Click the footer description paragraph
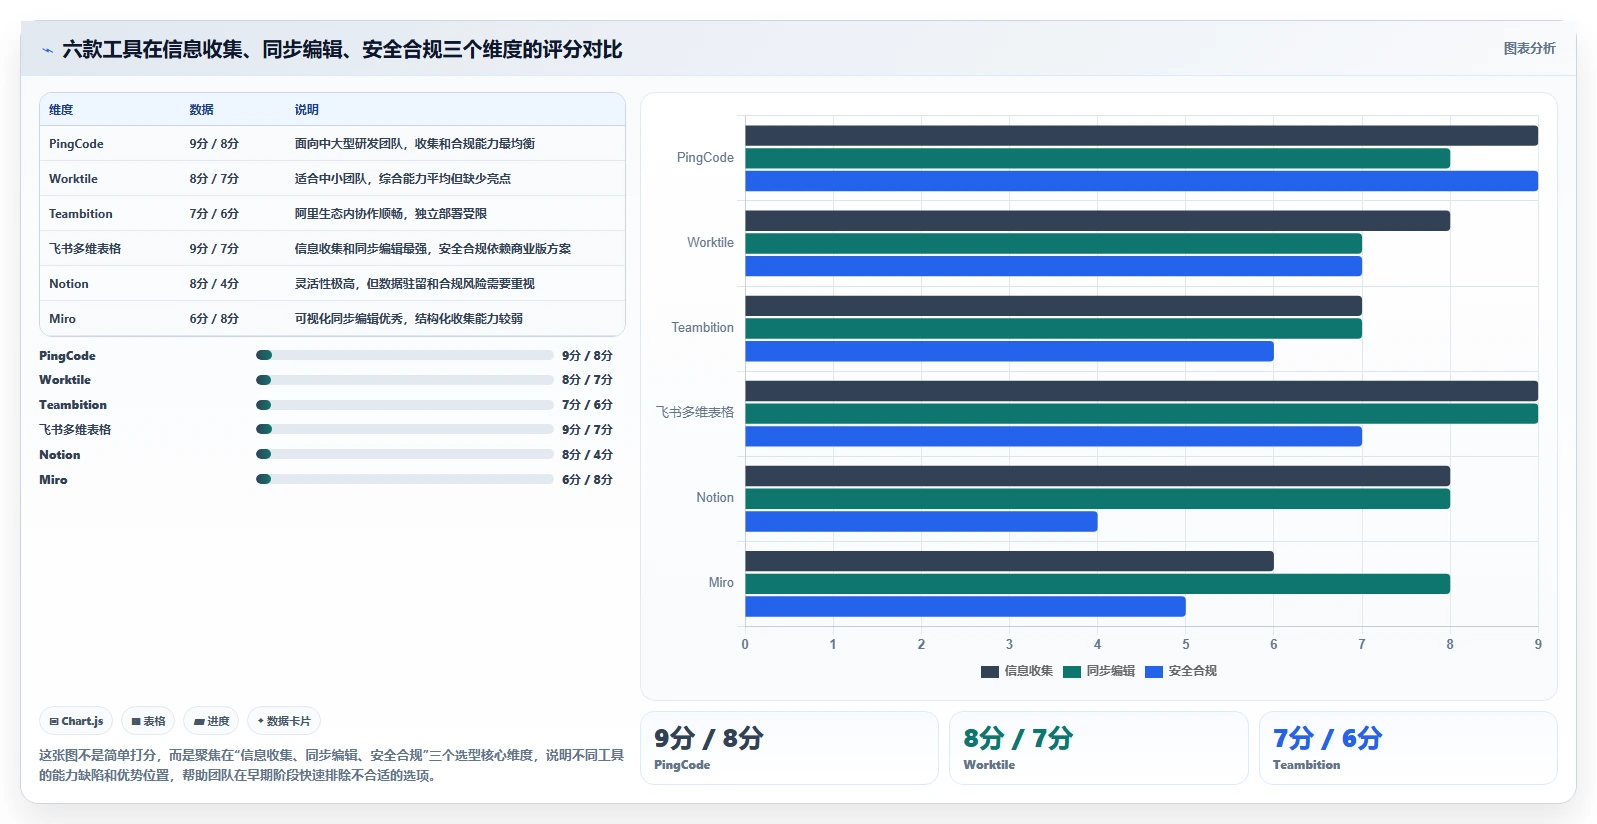This screenshot has width=1597, height=824. point(331,765)
